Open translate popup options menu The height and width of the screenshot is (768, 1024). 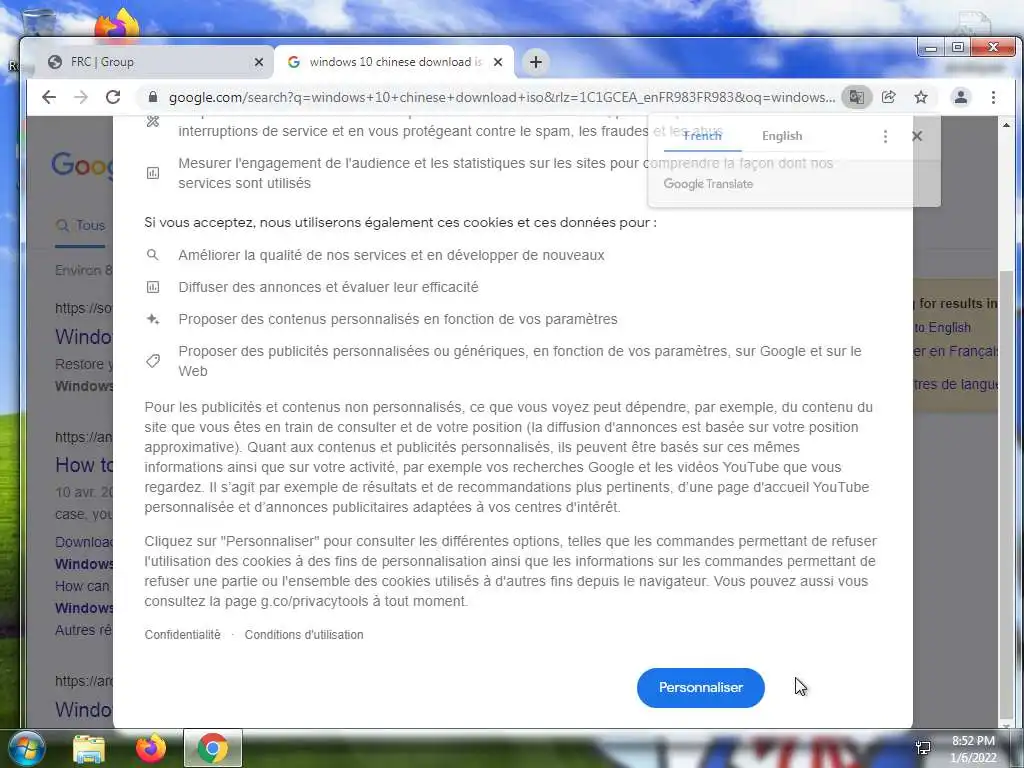click(x=885, y=136)
